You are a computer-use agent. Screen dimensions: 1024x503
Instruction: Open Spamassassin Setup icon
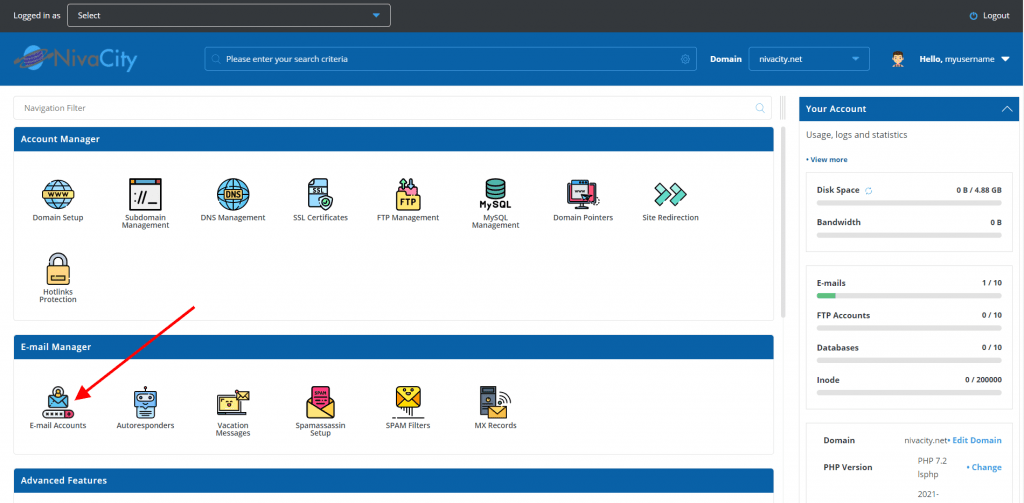pos(321,403)
